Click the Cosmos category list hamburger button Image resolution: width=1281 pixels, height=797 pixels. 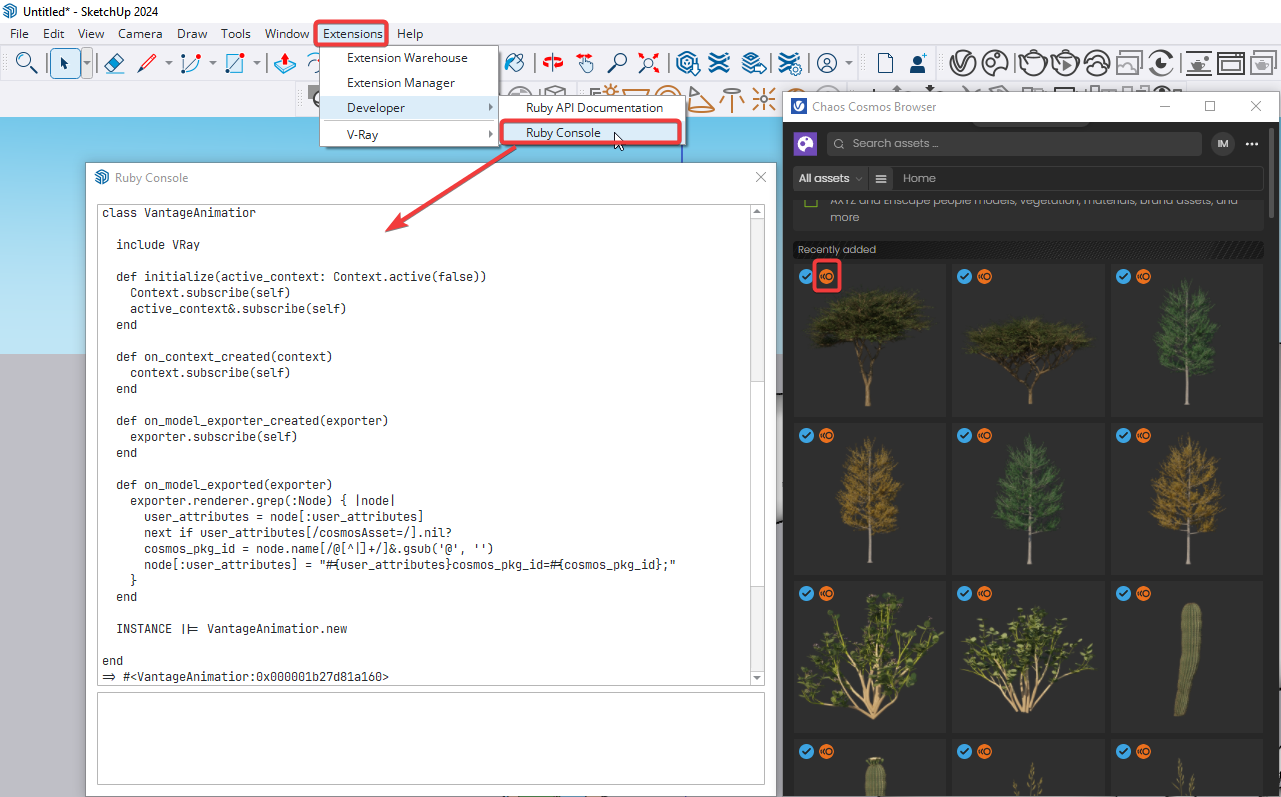(881, 179)
